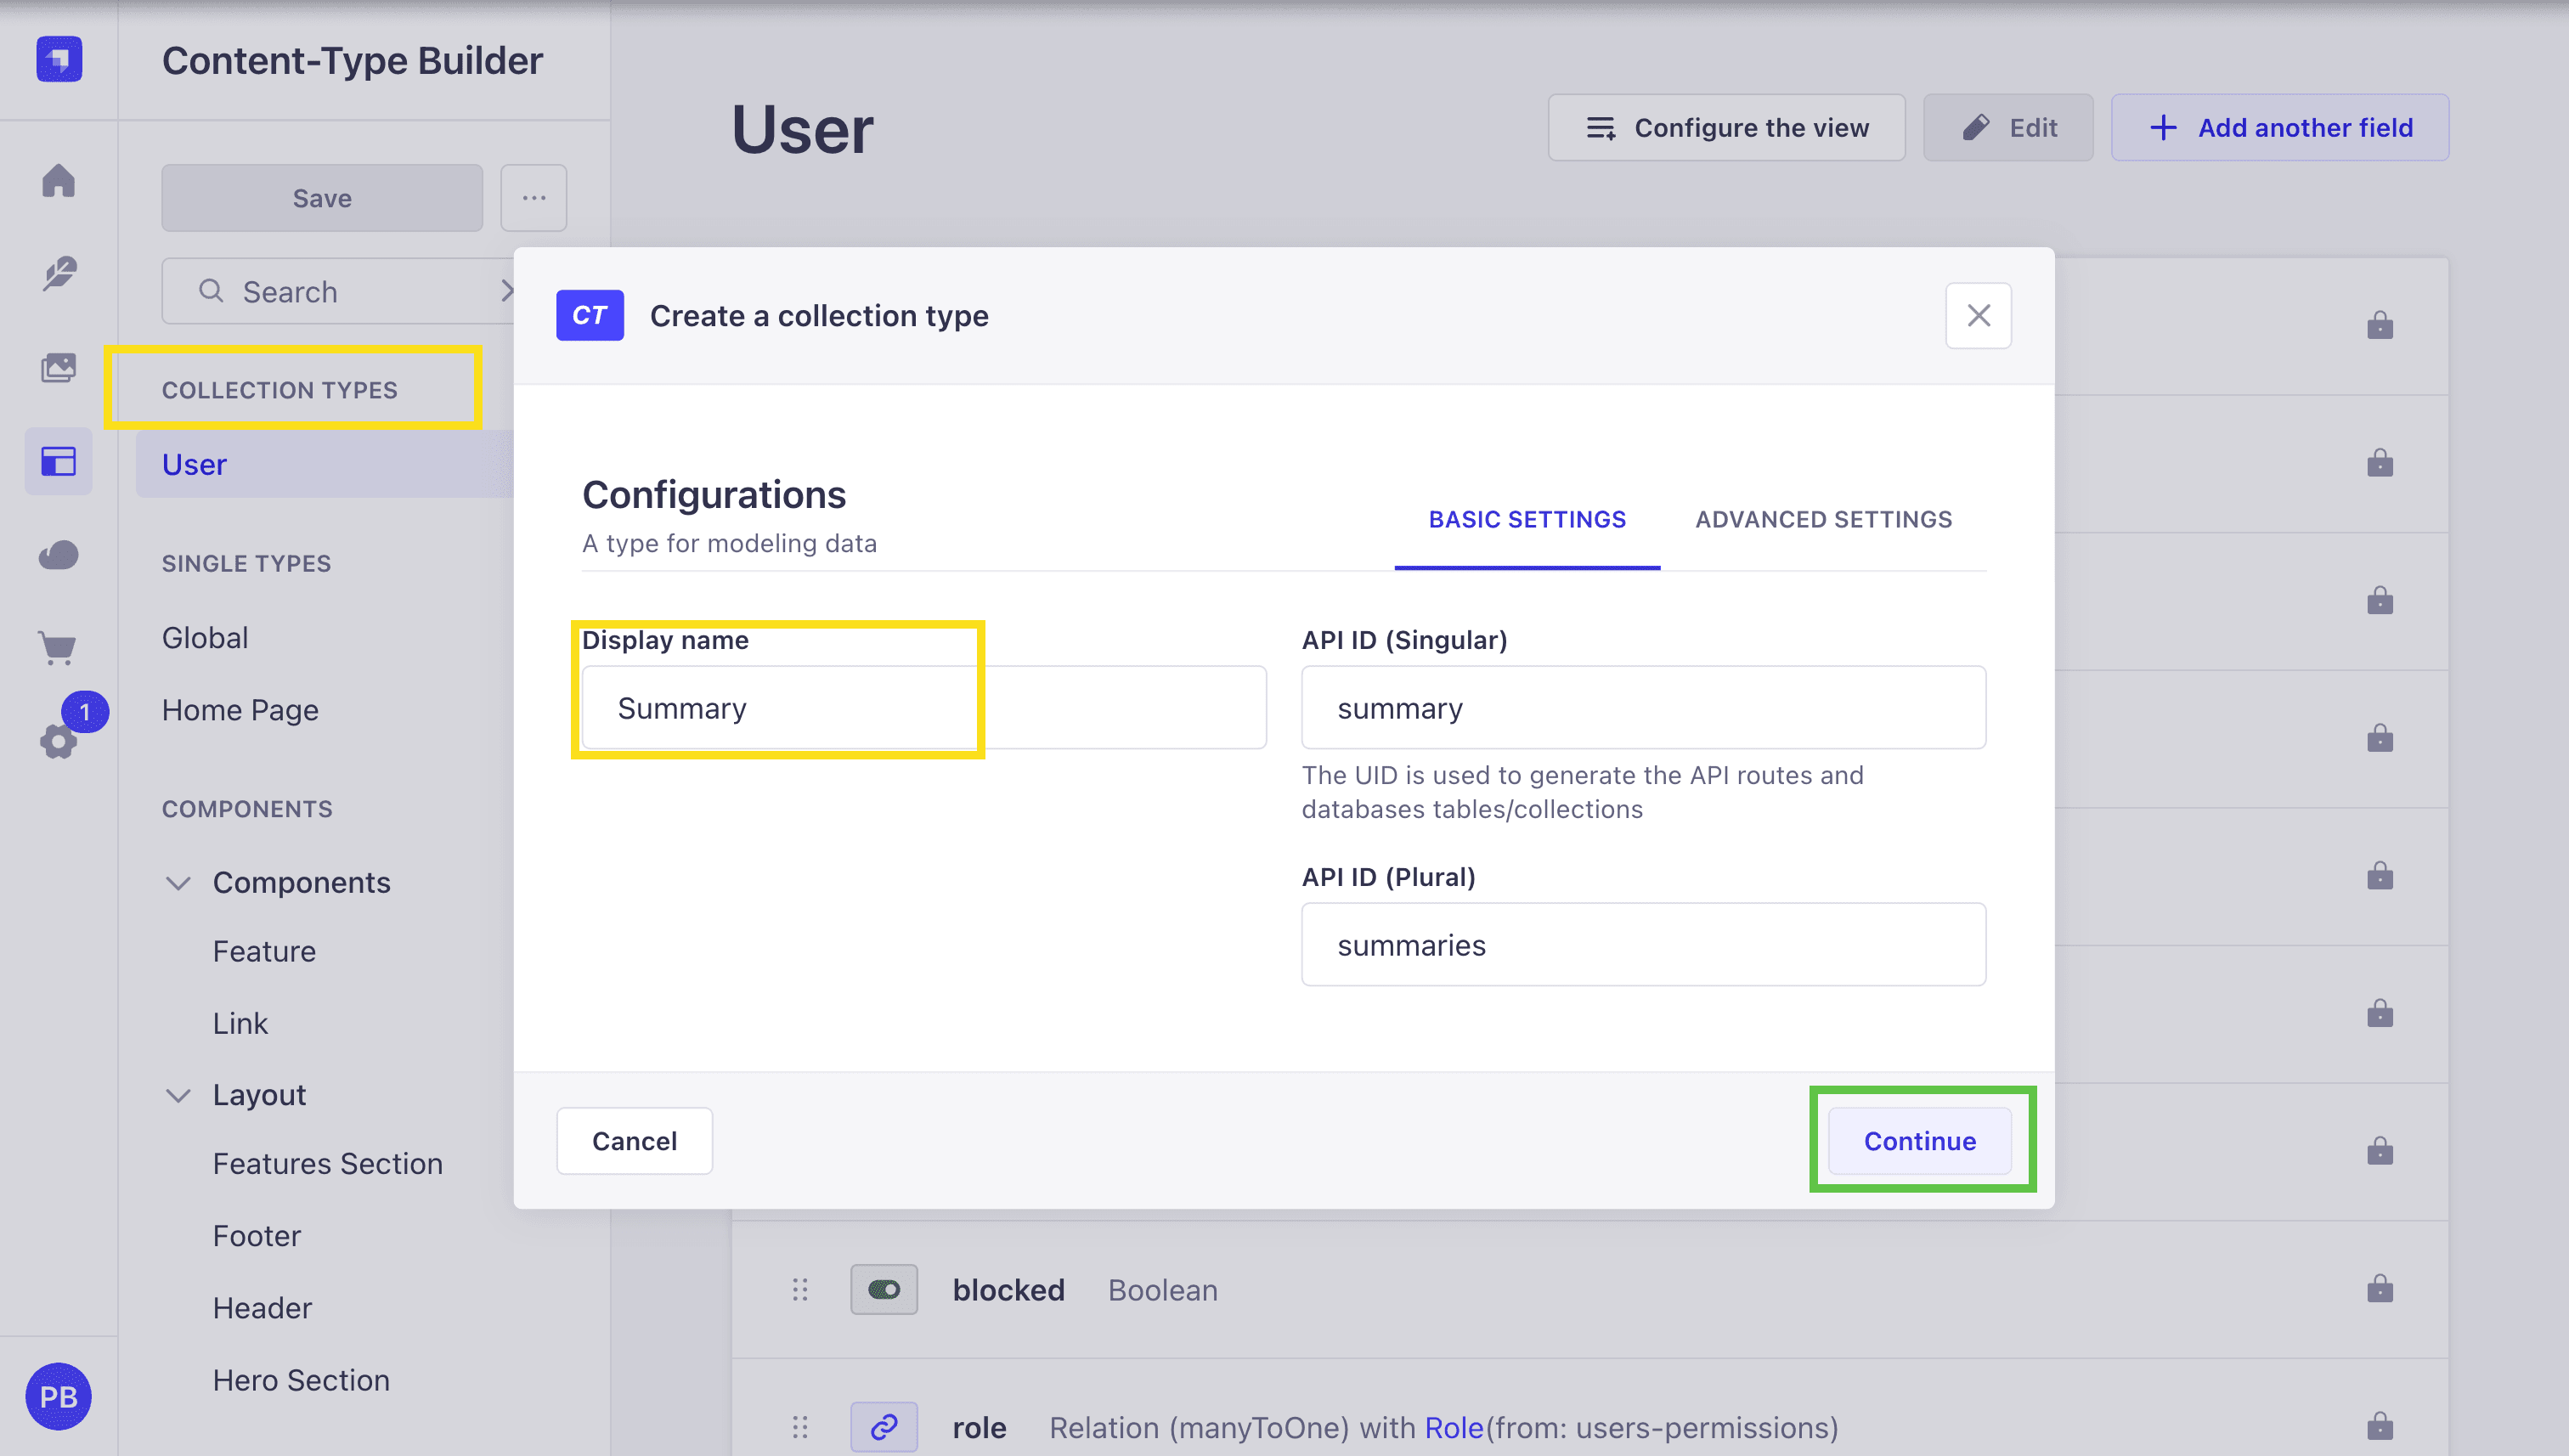Click the API ID (Plural) input
Image resolution: width=2569 pixels, height=1456 pixels.
point(1643,944)
